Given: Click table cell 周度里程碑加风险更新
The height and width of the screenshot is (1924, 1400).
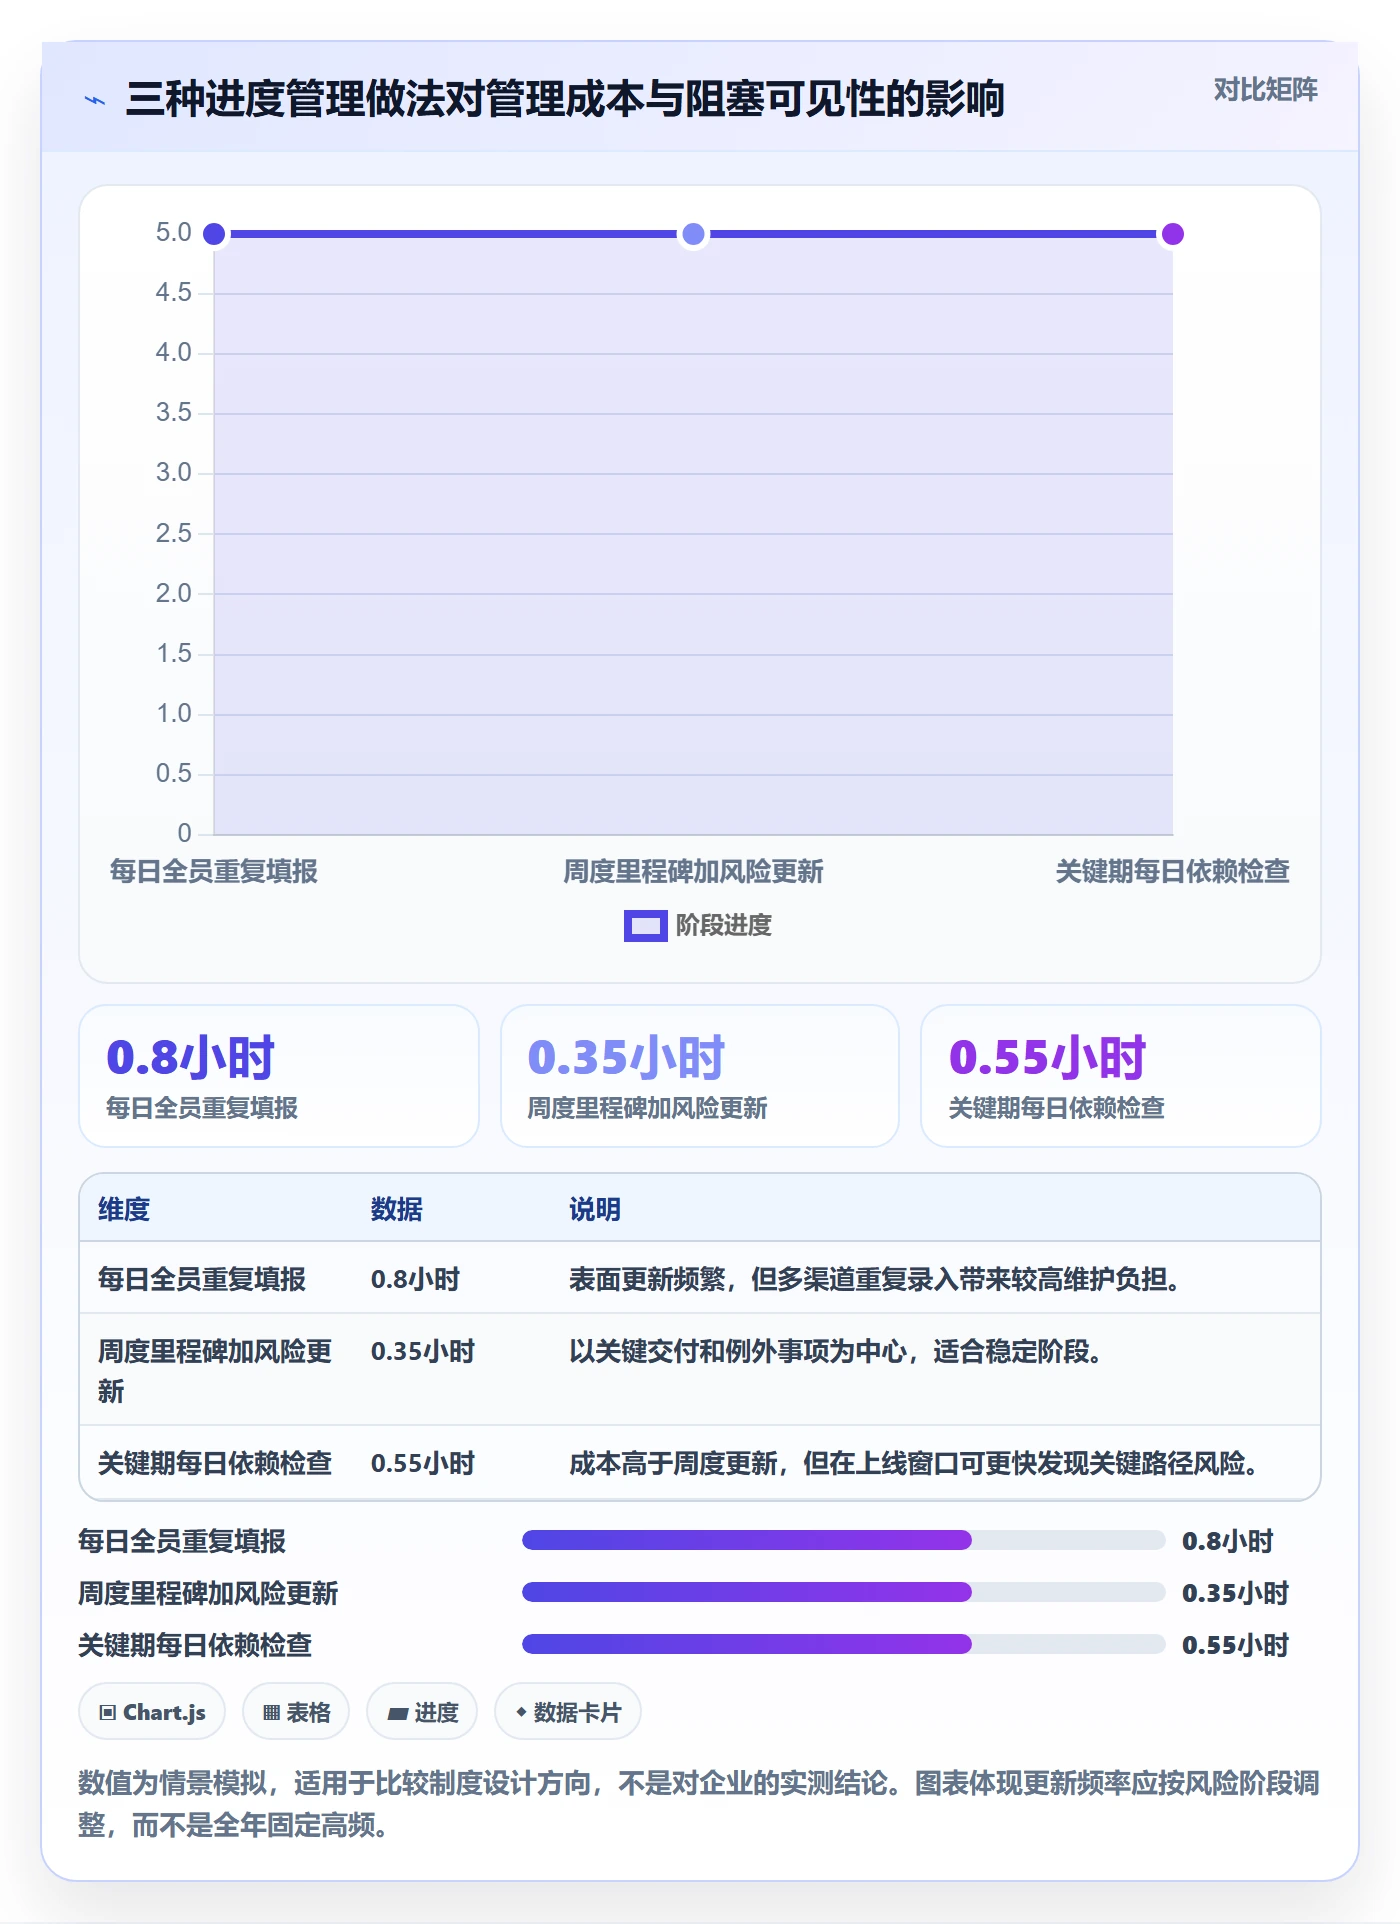Looking at the screenshot, I should [215, 1371].
